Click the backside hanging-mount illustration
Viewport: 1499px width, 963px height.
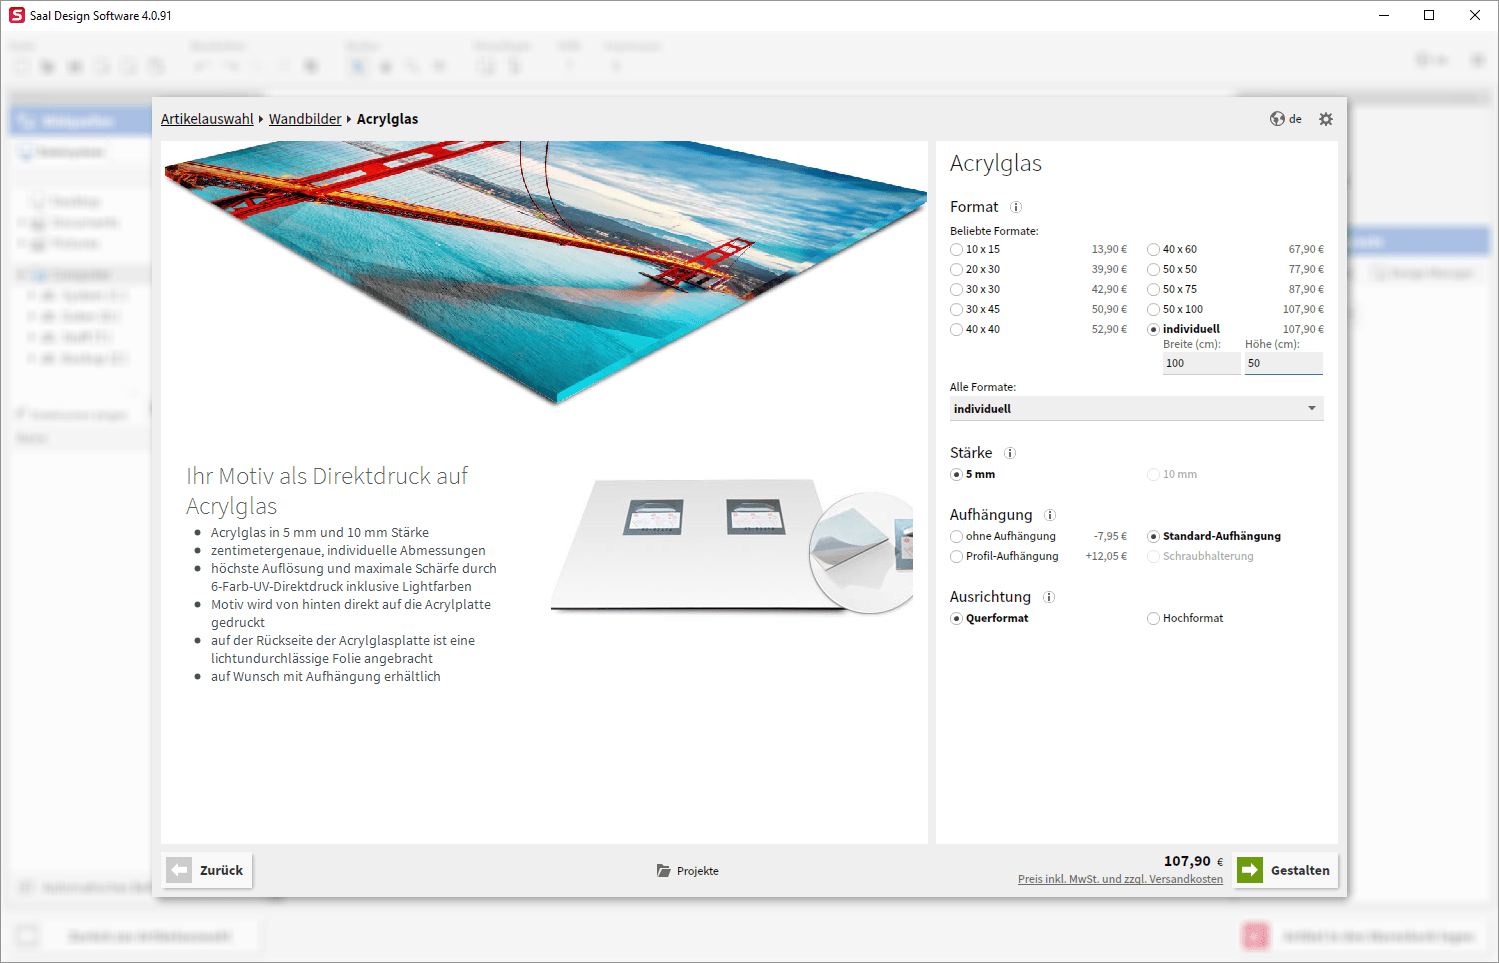pos(732,545)
